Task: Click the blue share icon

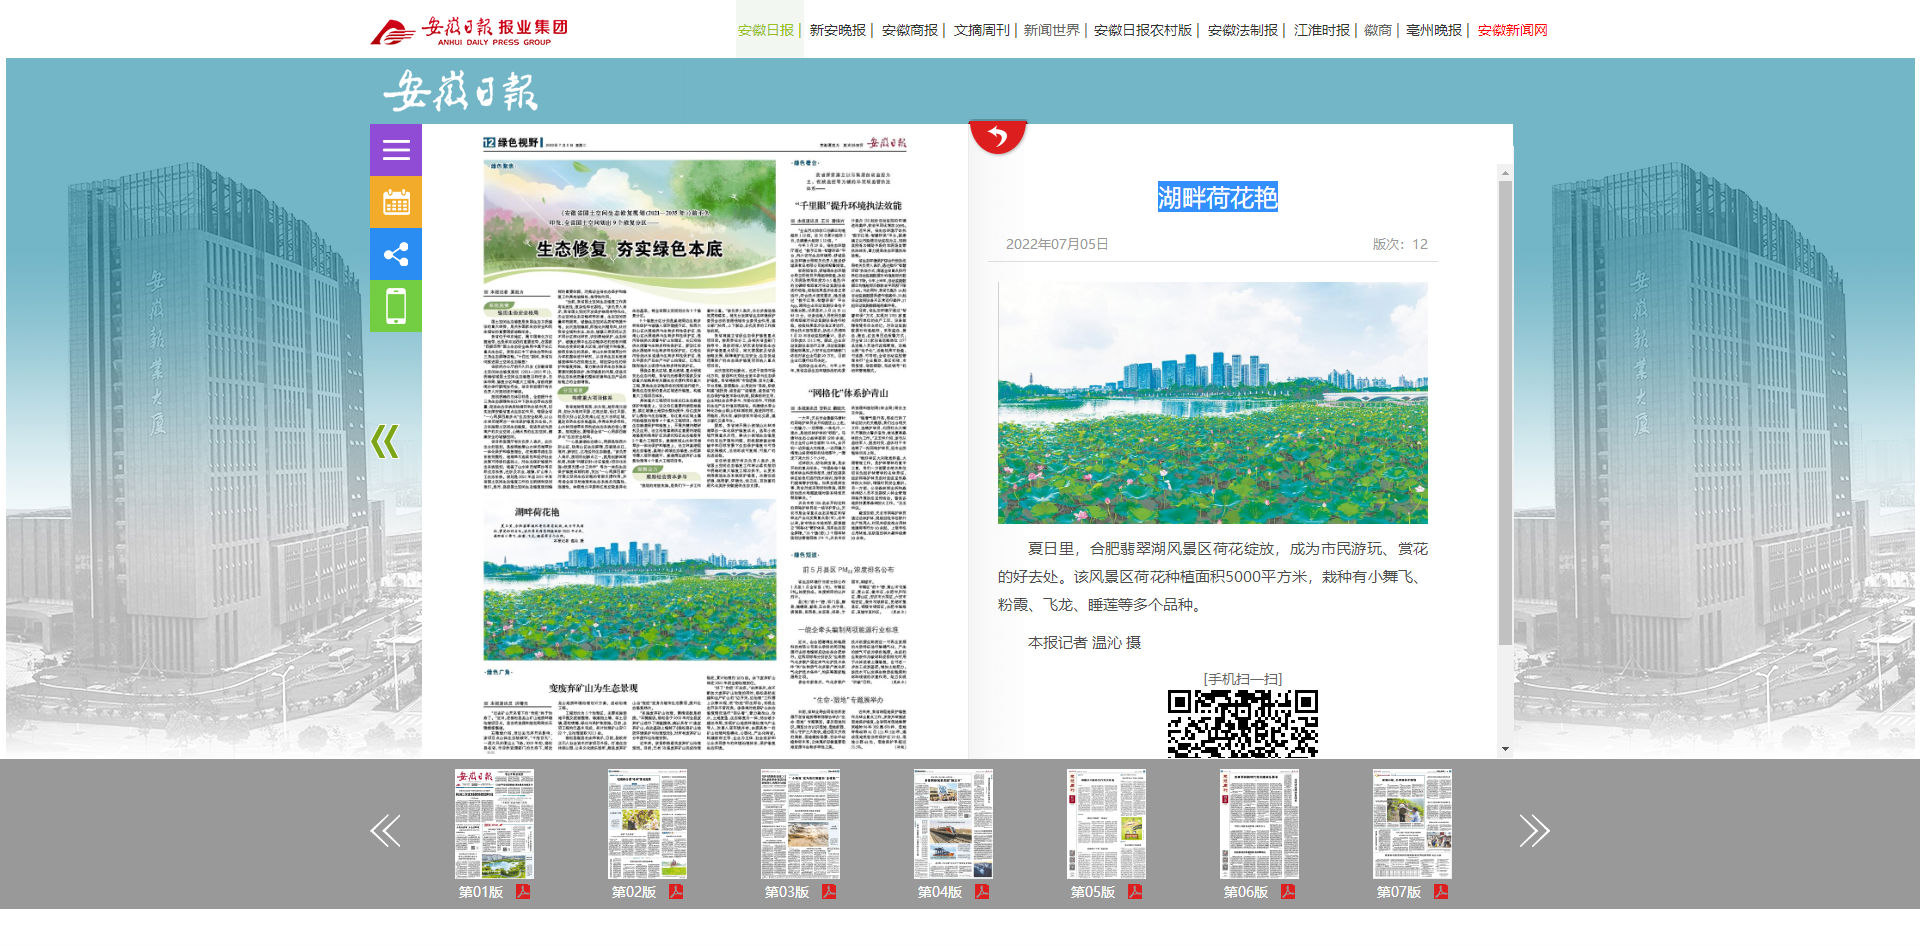Action: (x=396, y=254)
